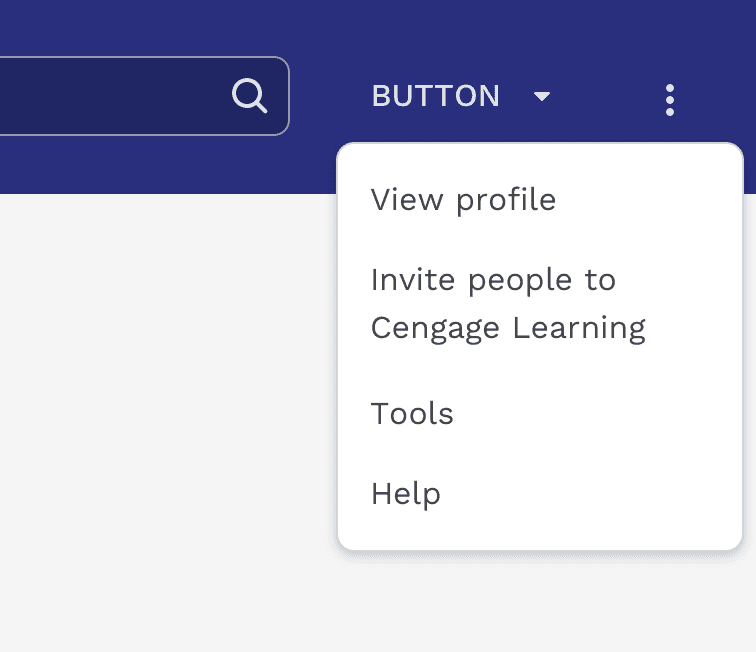Click the BUTTON text label in header
756x652 pixels.
point(435,96)
